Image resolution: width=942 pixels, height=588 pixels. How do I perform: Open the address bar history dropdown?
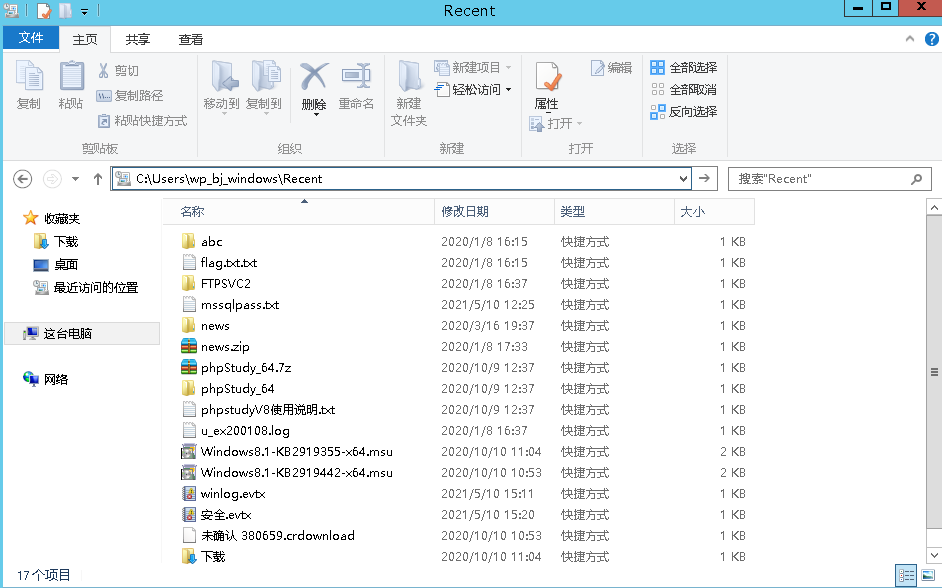coord(683,179)
